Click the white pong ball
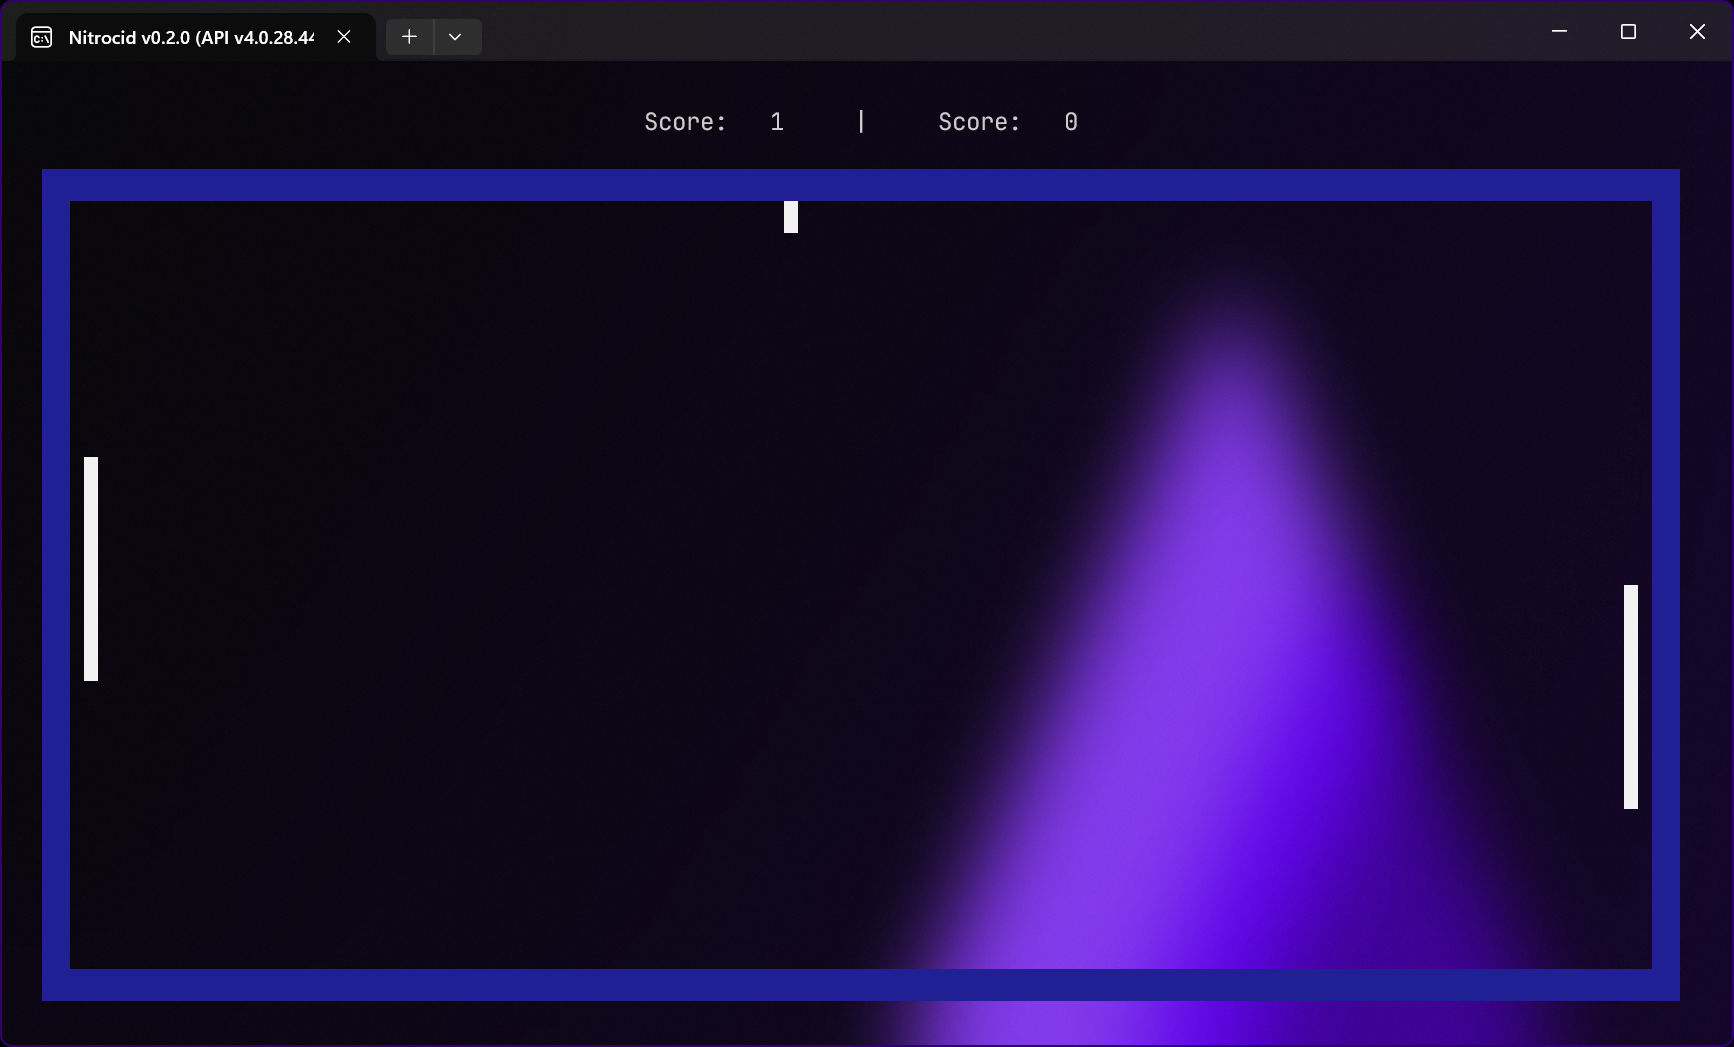 tap(791, 217)
